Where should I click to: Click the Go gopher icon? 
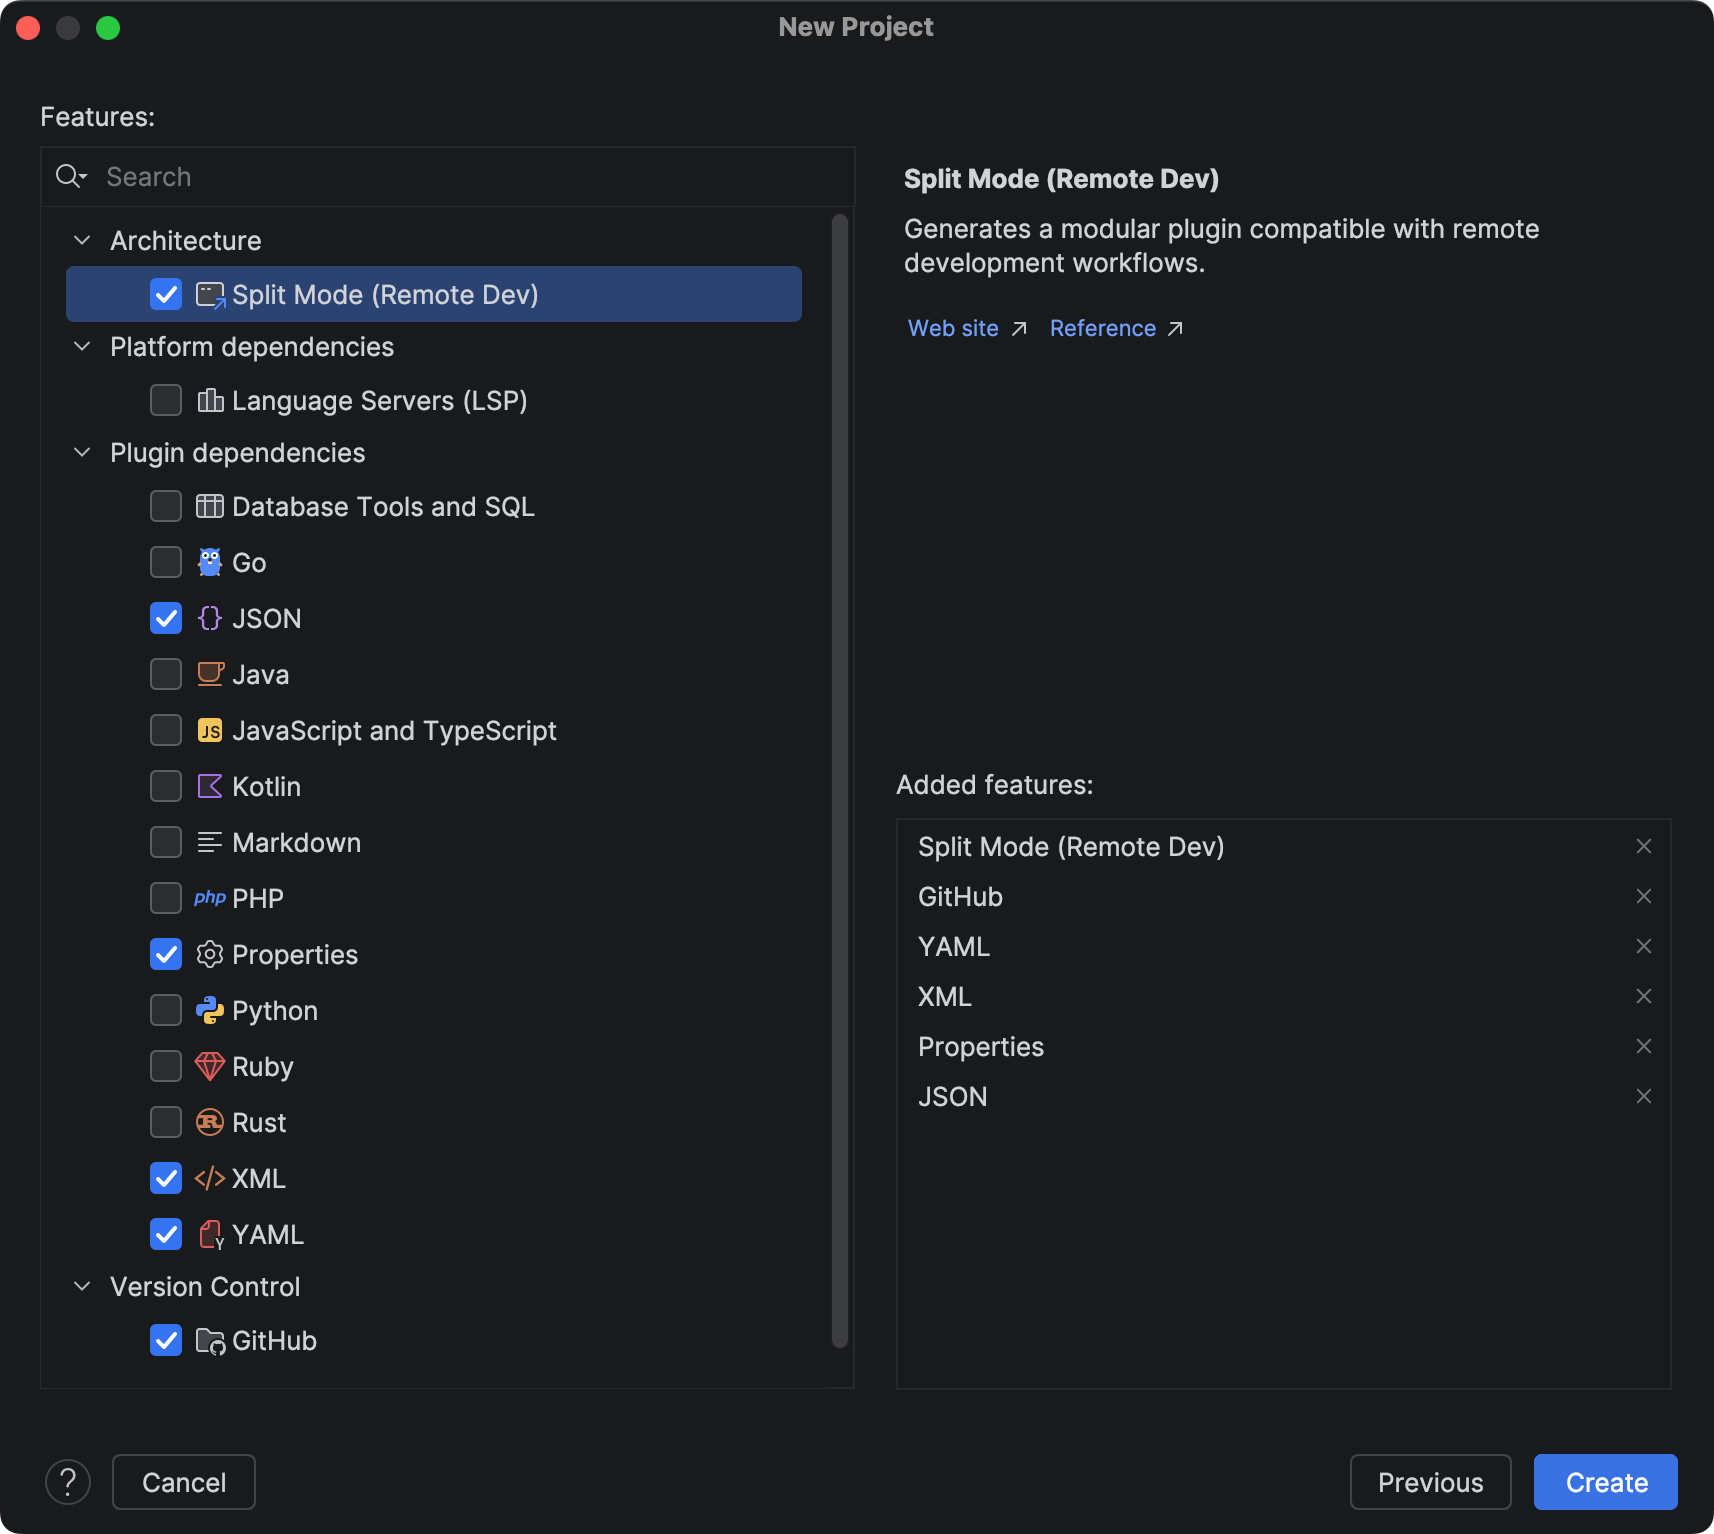click(x=210, y=563)
